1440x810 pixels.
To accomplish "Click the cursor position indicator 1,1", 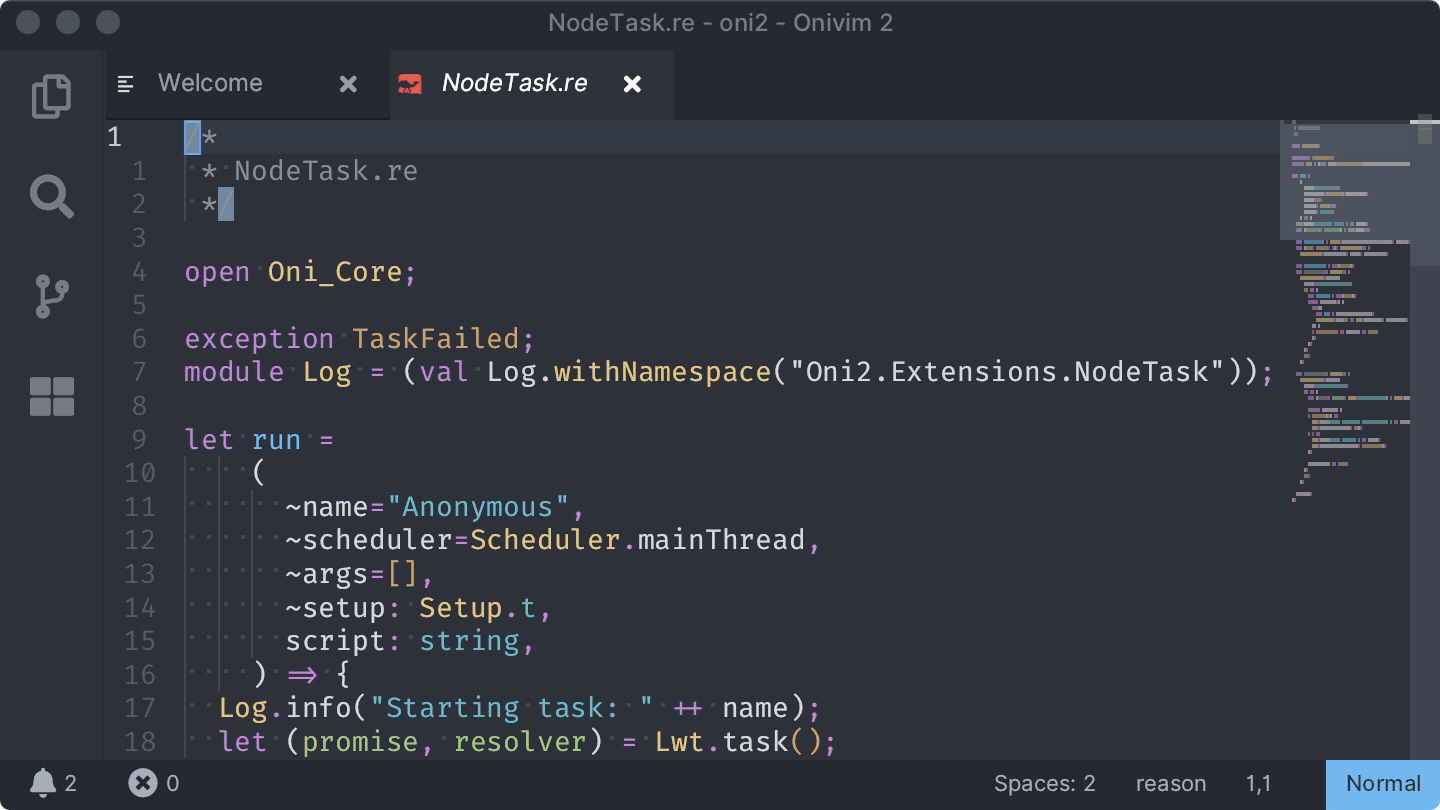I will tap(1258, 783).
